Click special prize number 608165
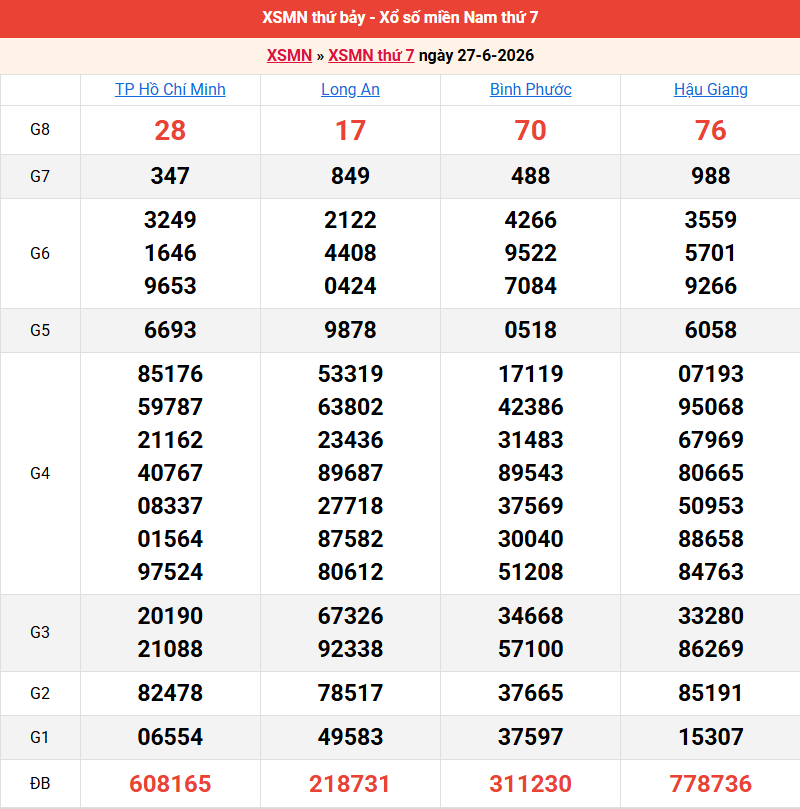Screen dimensions: 800x809 click(x=170, y=784)
